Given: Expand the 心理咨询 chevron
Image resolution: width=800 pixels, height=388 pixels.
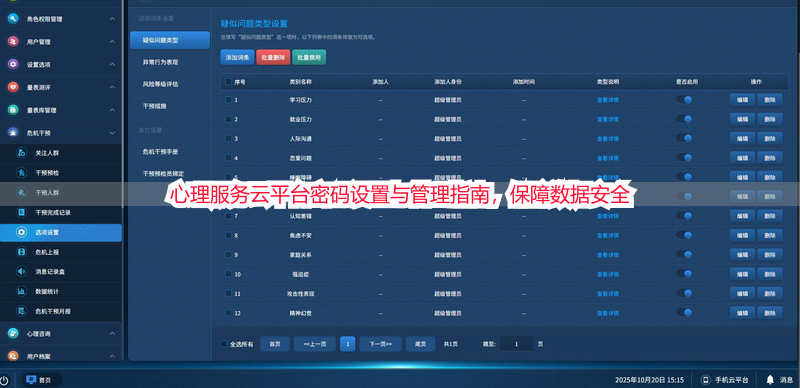Looking at the screenshot, I should [x=112, y=333].
